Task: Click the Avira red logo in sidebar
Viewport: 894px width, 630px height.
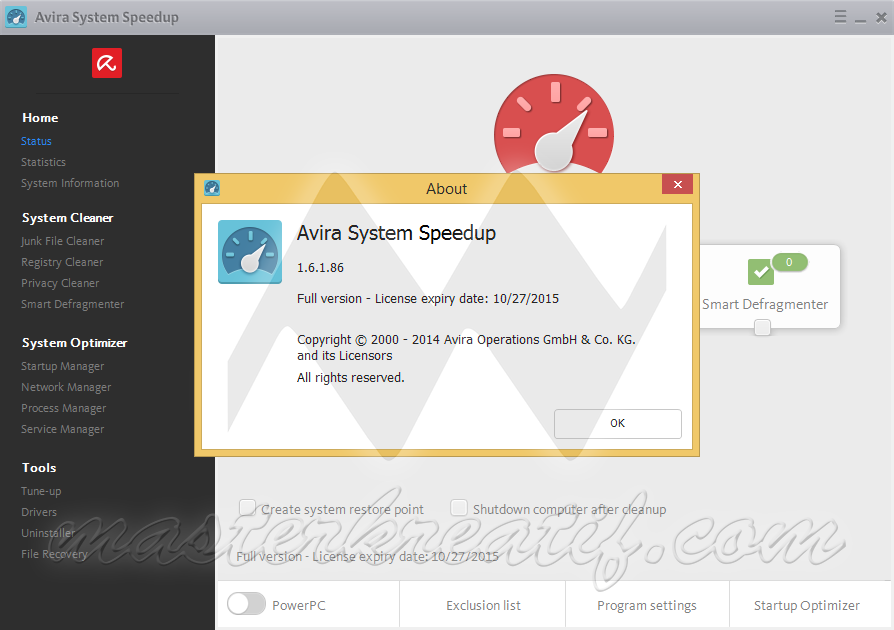Action: [x=107, y=63]
